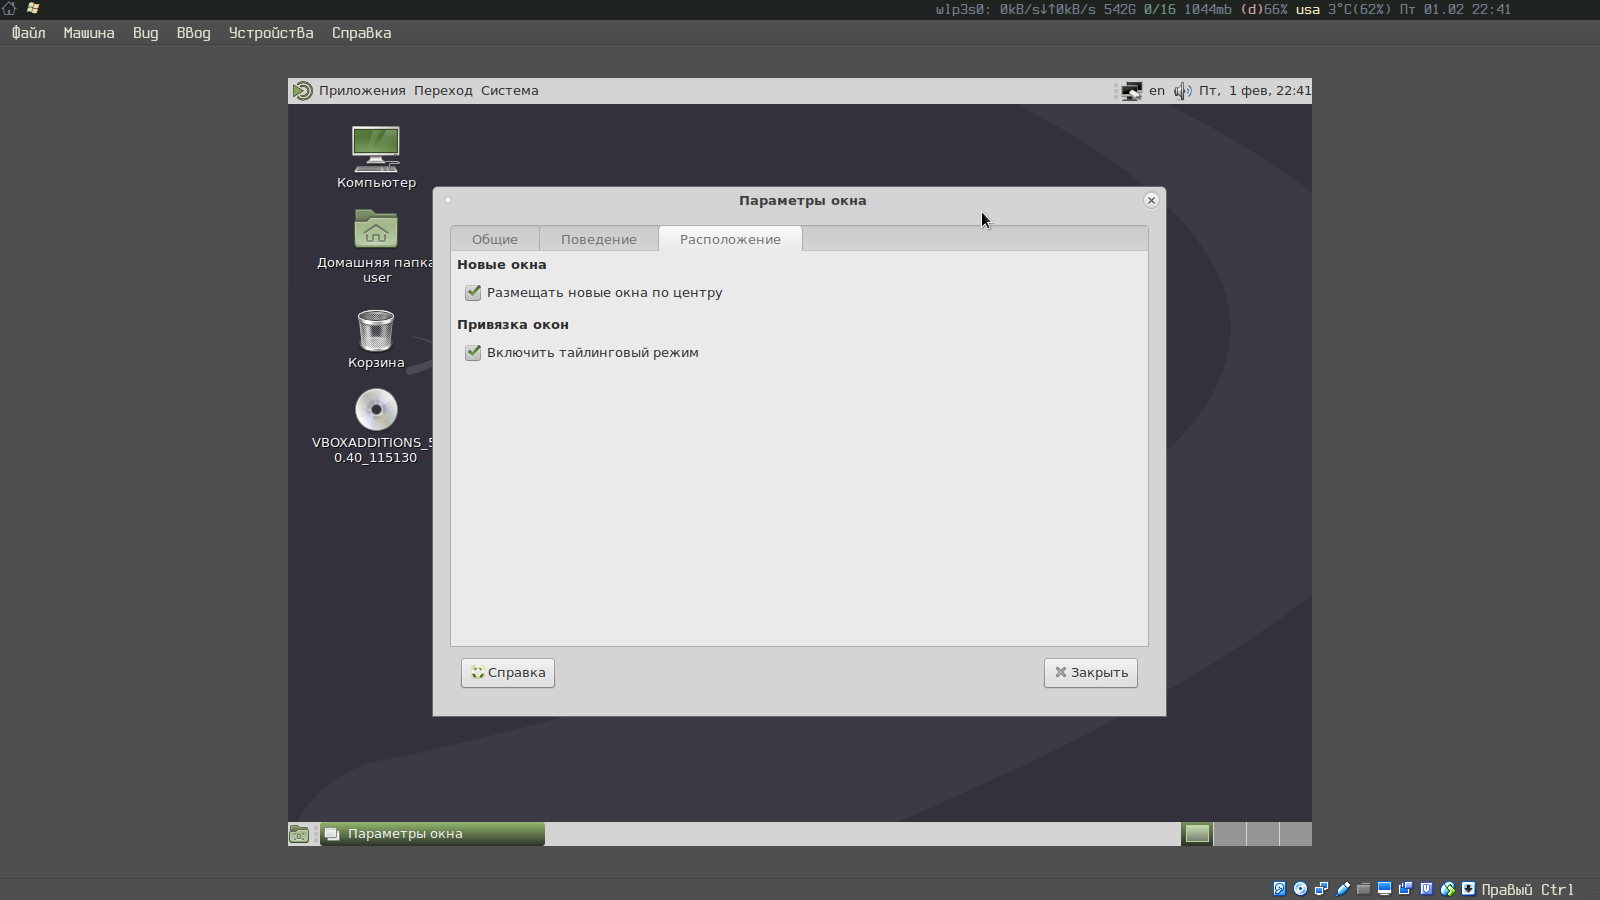Open the Приложения menu
1600x900 pixels.
362,91
